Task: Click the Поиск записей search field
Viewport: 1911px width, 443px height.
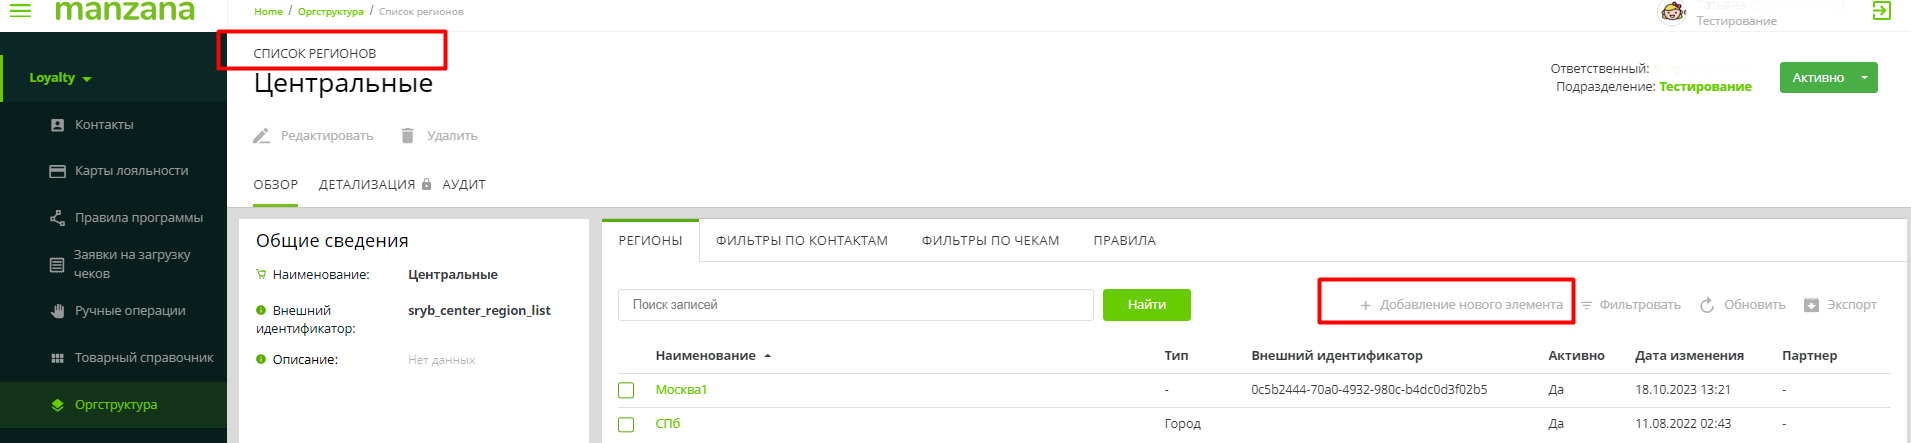Action: pyautogui.click(x=855, y=305)
